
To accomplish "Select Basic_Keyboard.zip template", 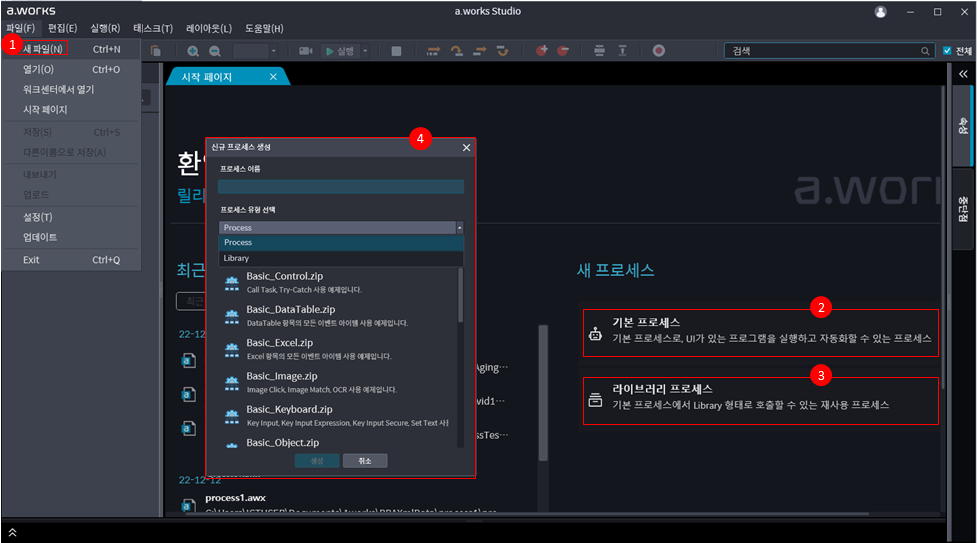I will tap(338, 415).
